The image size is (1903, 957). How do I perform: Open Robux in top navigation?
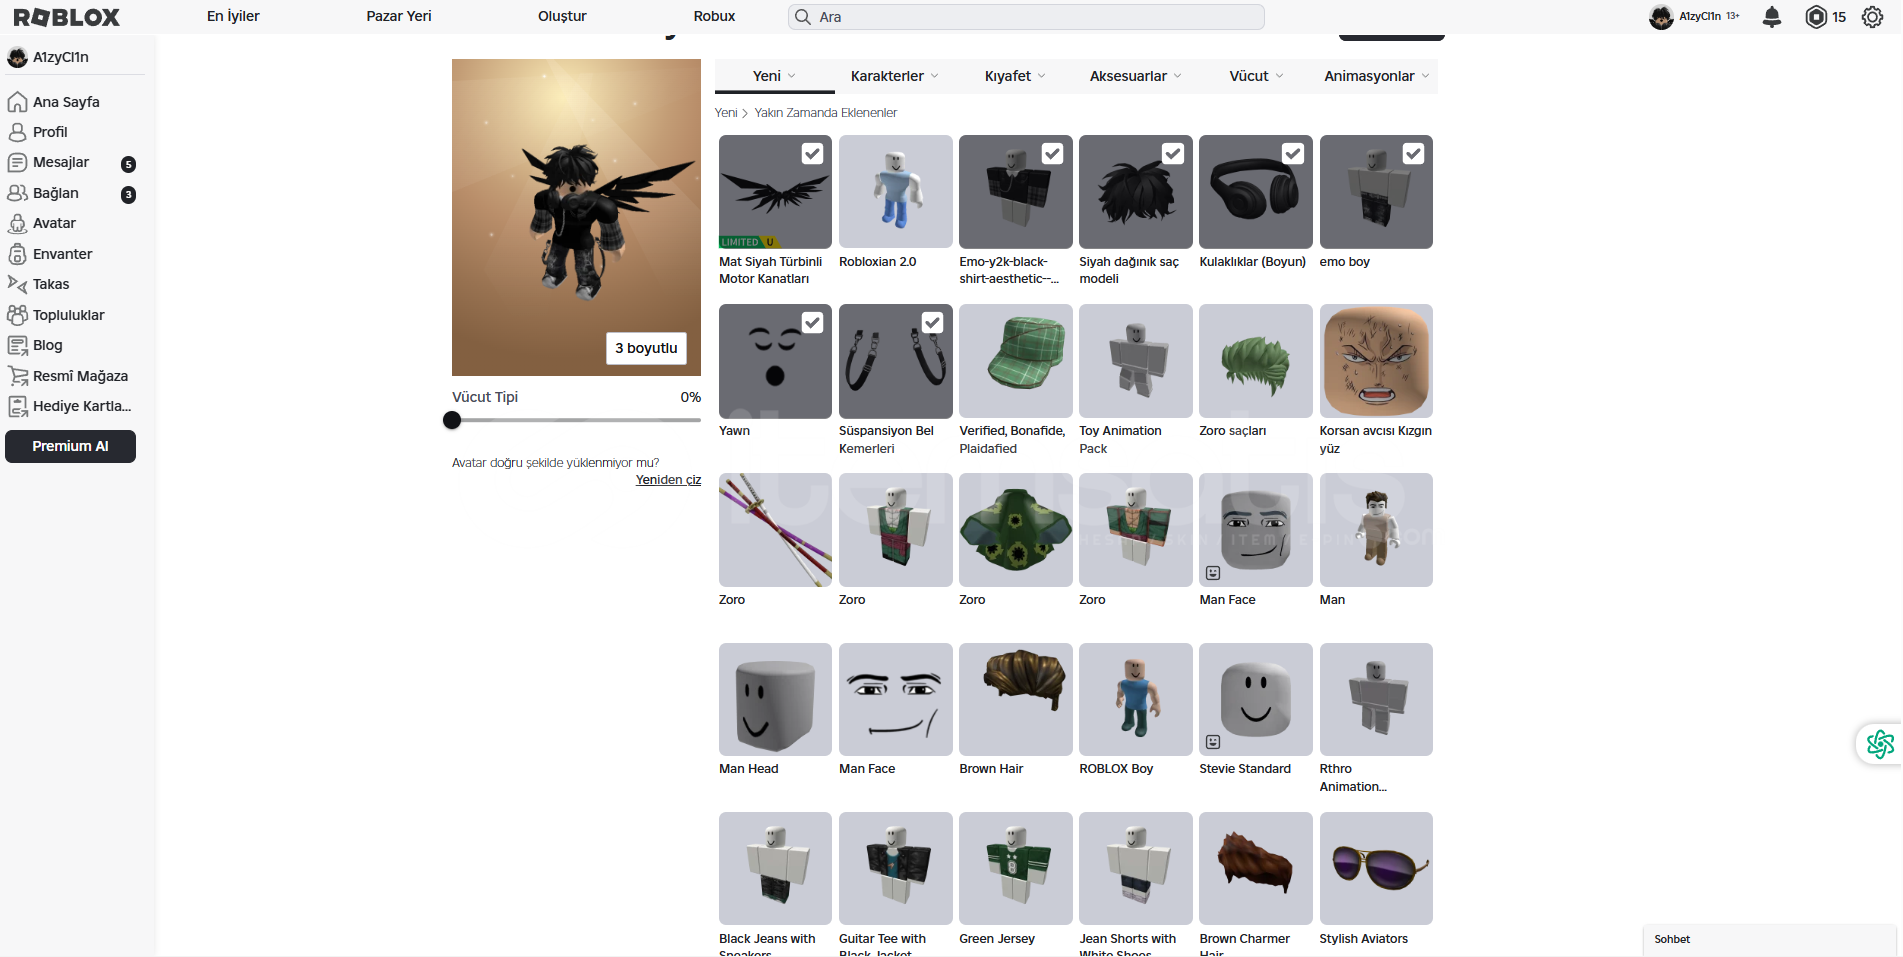coord(714,16)
